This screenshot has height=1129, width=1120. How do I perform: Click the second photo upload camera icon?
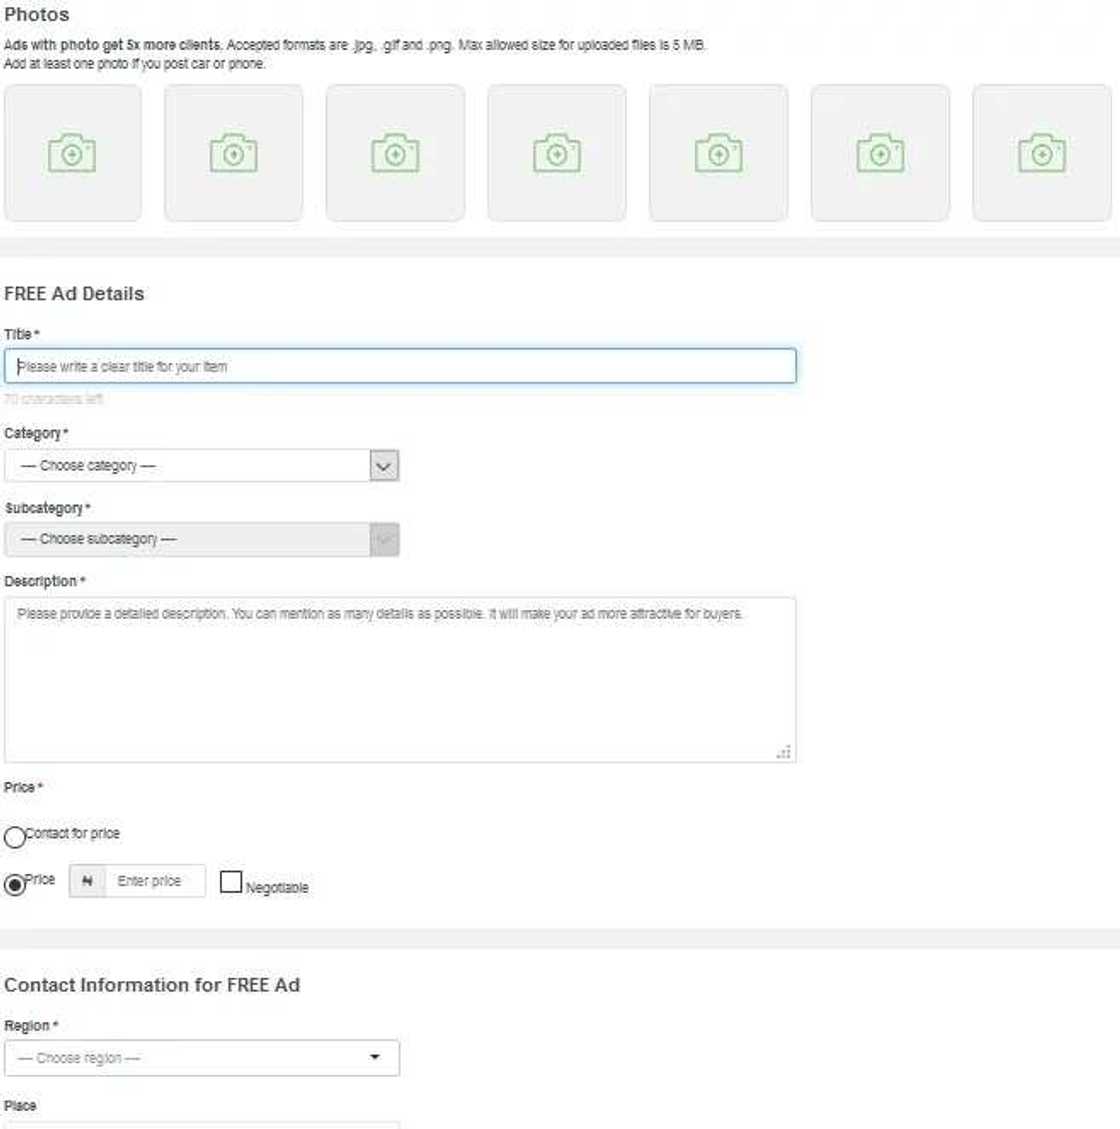233,152
